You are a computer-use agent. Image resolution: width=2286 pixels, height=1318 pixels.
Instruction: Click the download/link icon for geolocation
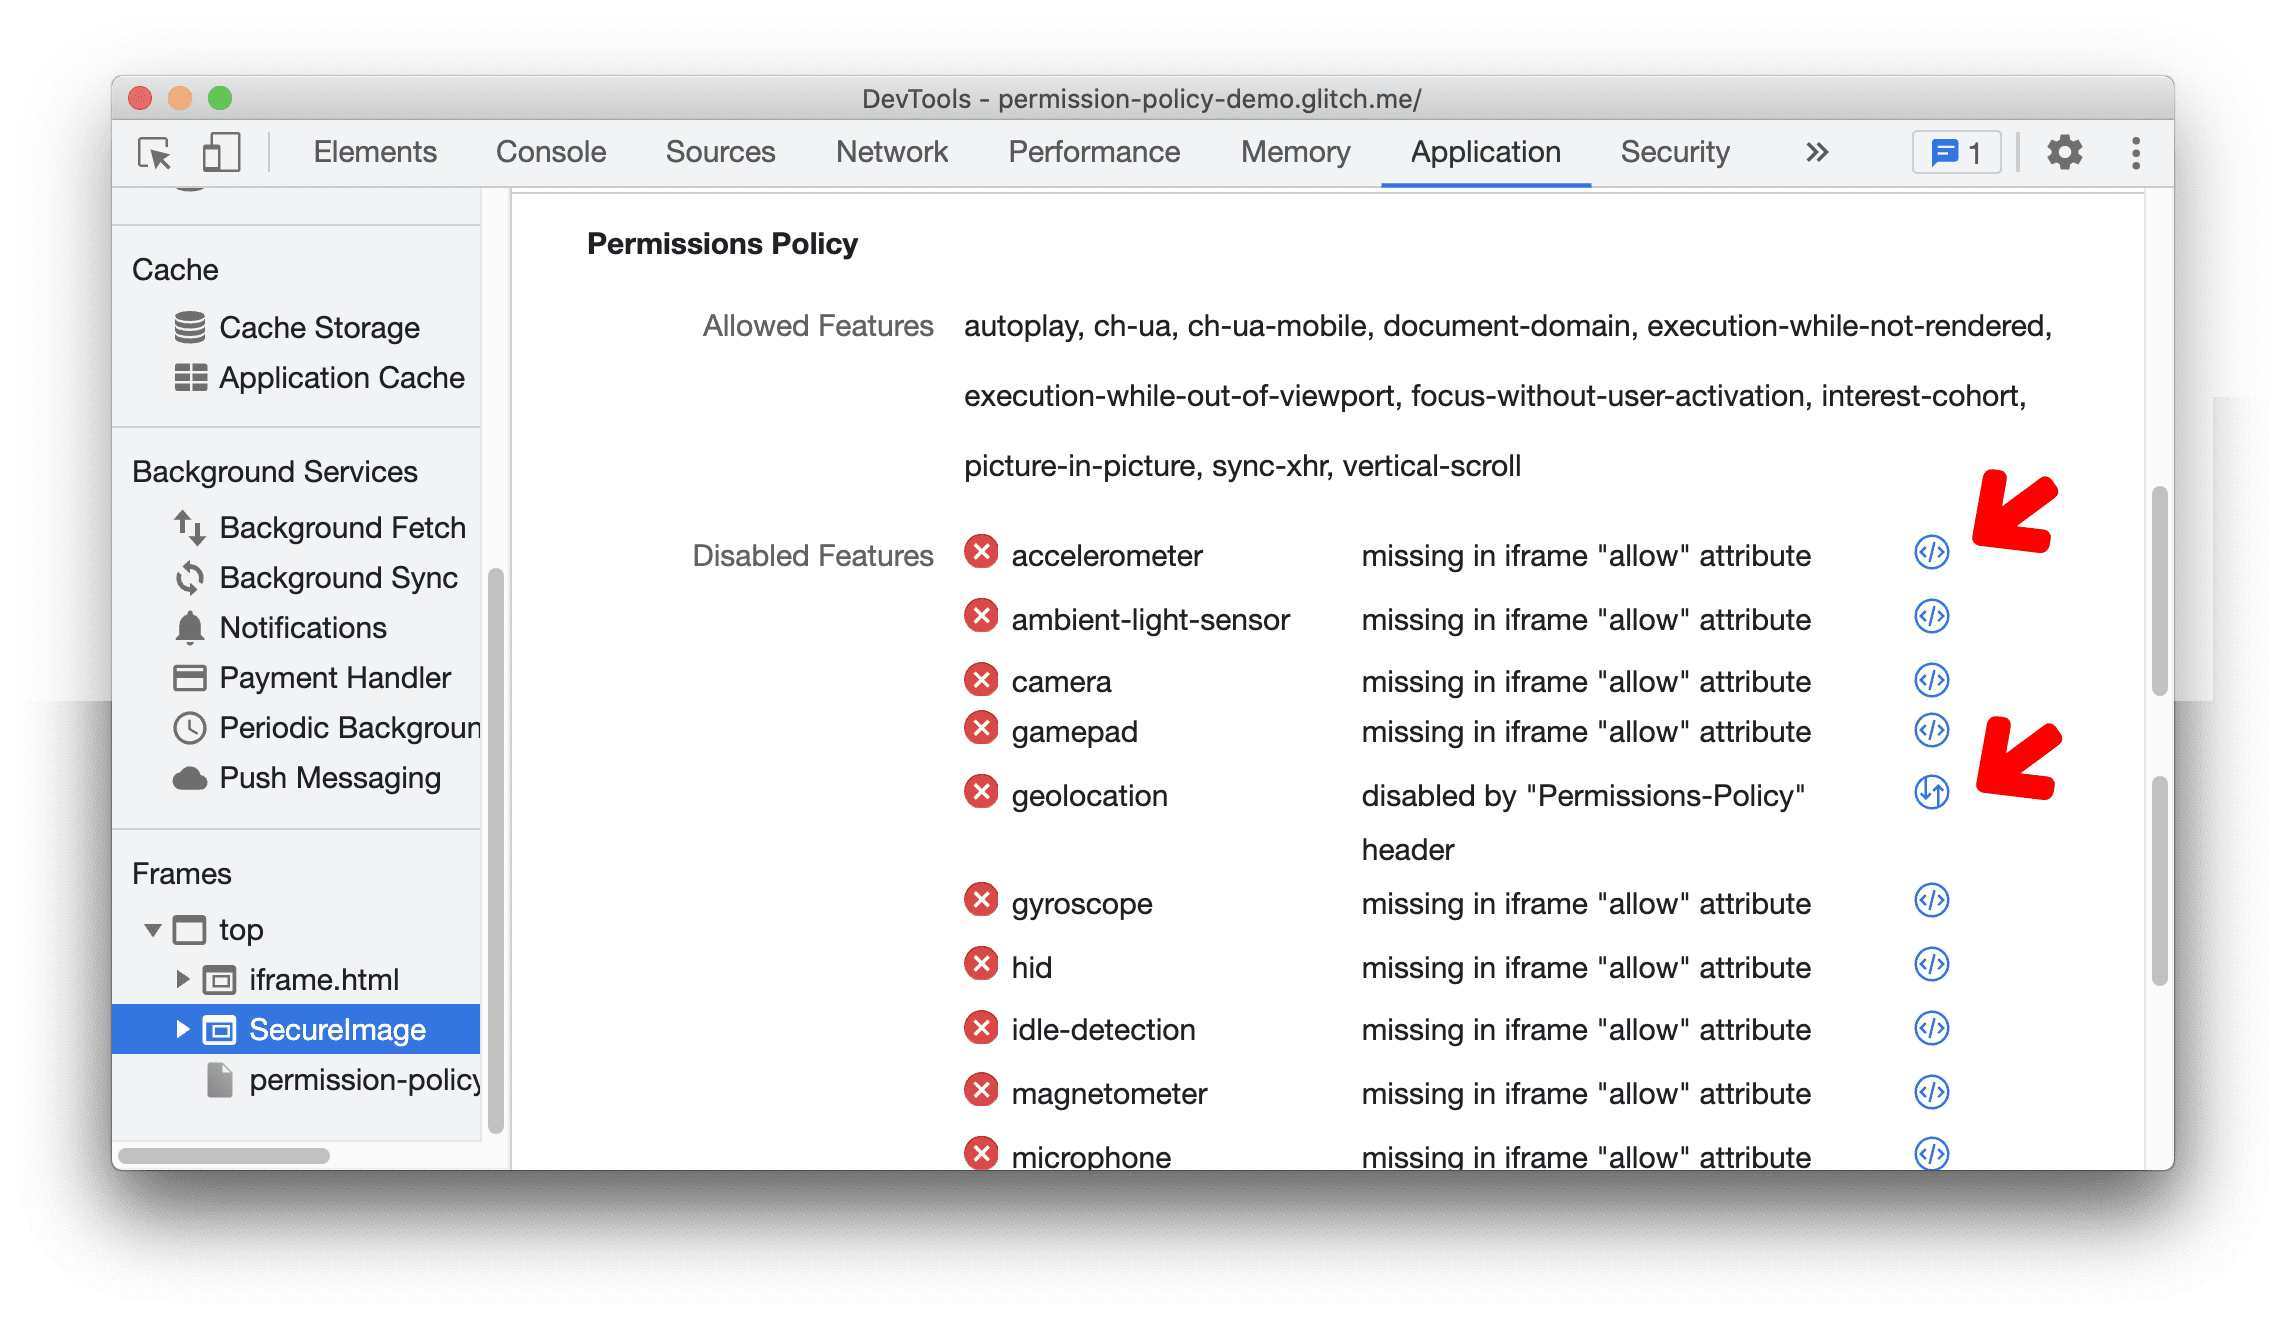click(x=1930, y=792)
